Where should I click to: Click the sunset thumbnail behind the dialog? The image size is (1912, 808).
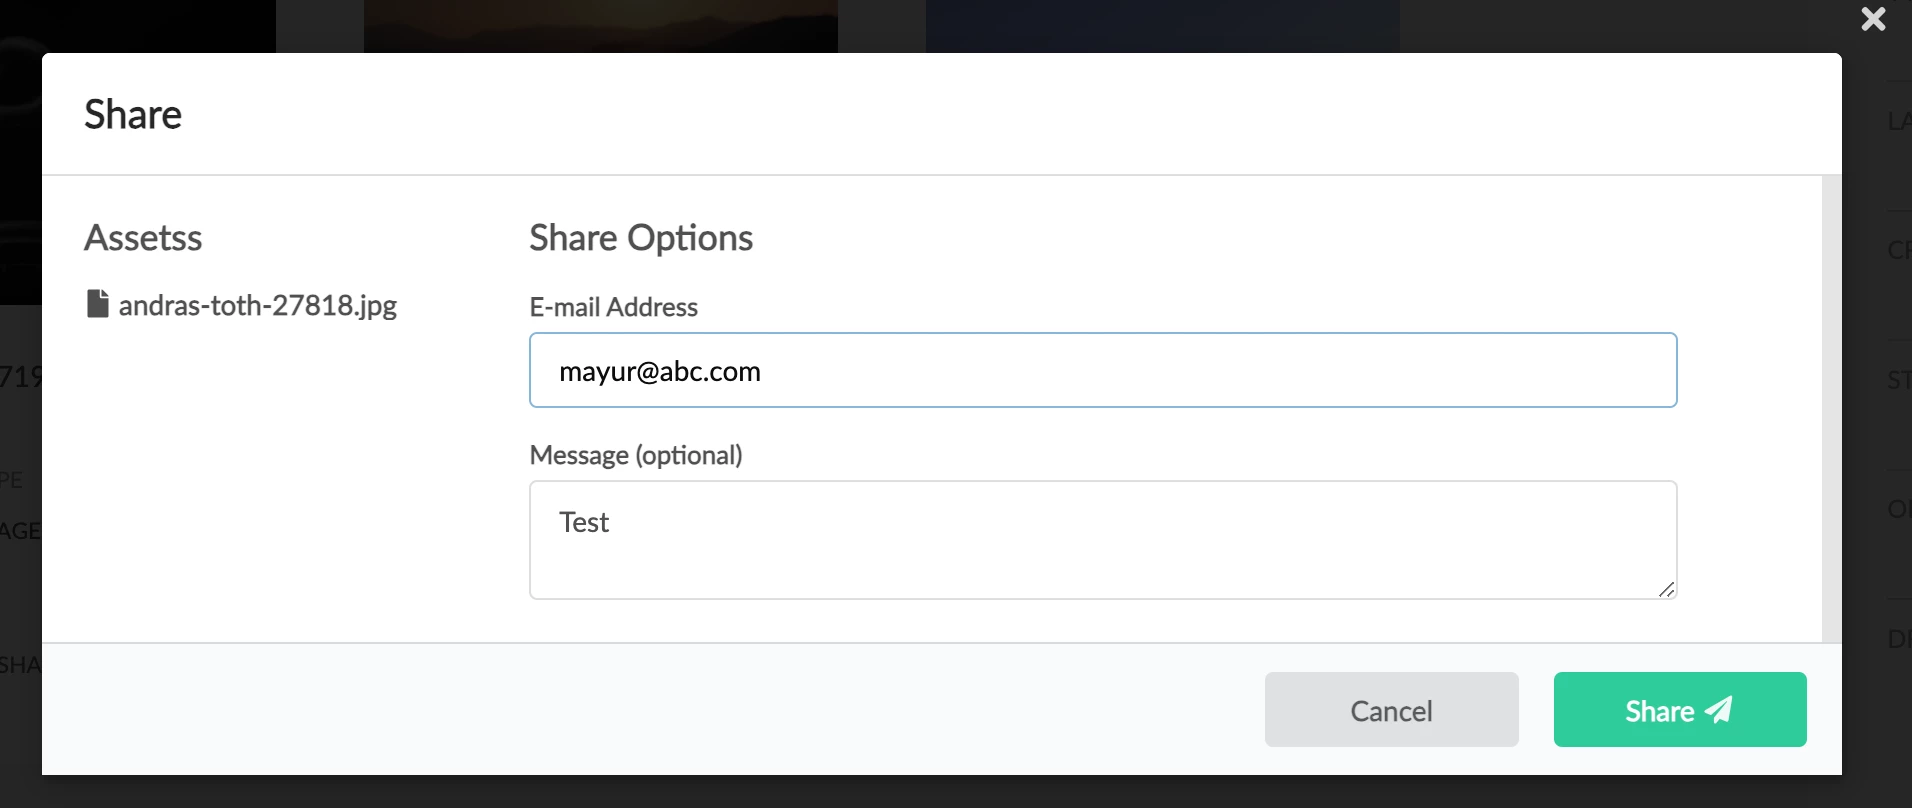tap(600, 26)
